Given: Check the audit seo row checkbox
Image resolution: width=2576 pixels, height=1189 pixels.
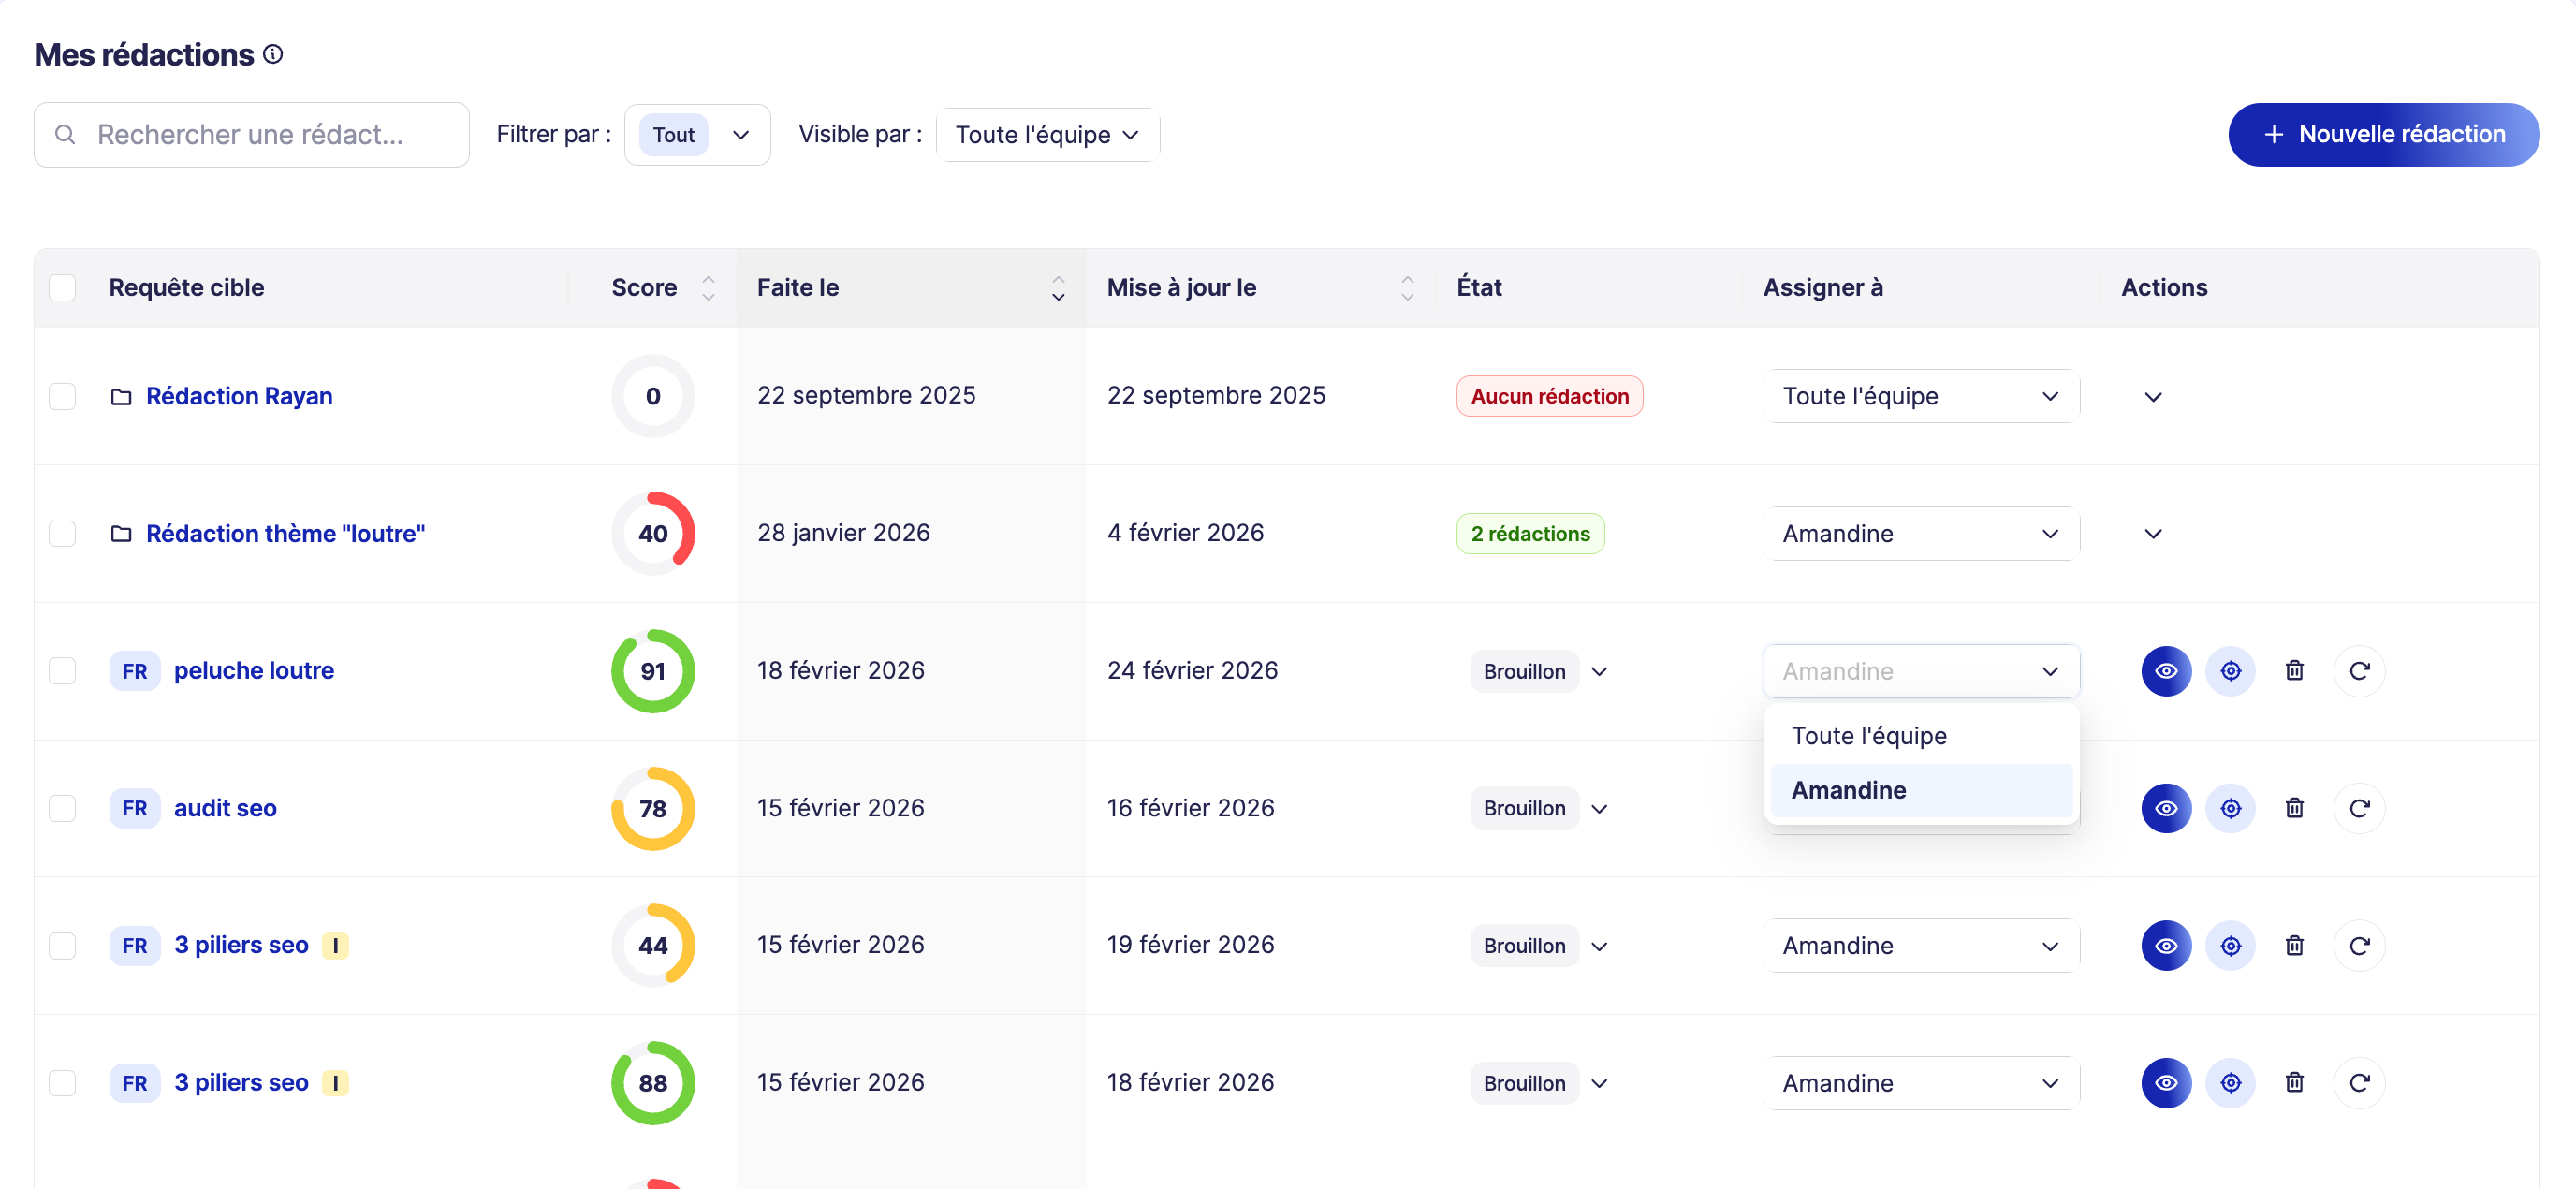Looking at the screenshot, I should click(62, 808).
